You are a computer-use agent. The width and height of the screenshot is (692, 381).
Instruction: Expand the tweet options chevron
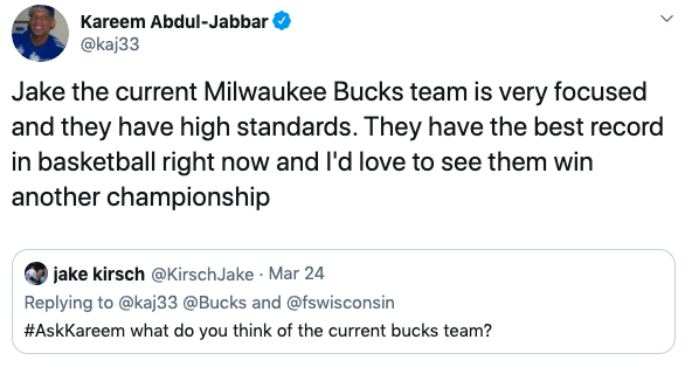pyautogui.click(x=666, y=19)
